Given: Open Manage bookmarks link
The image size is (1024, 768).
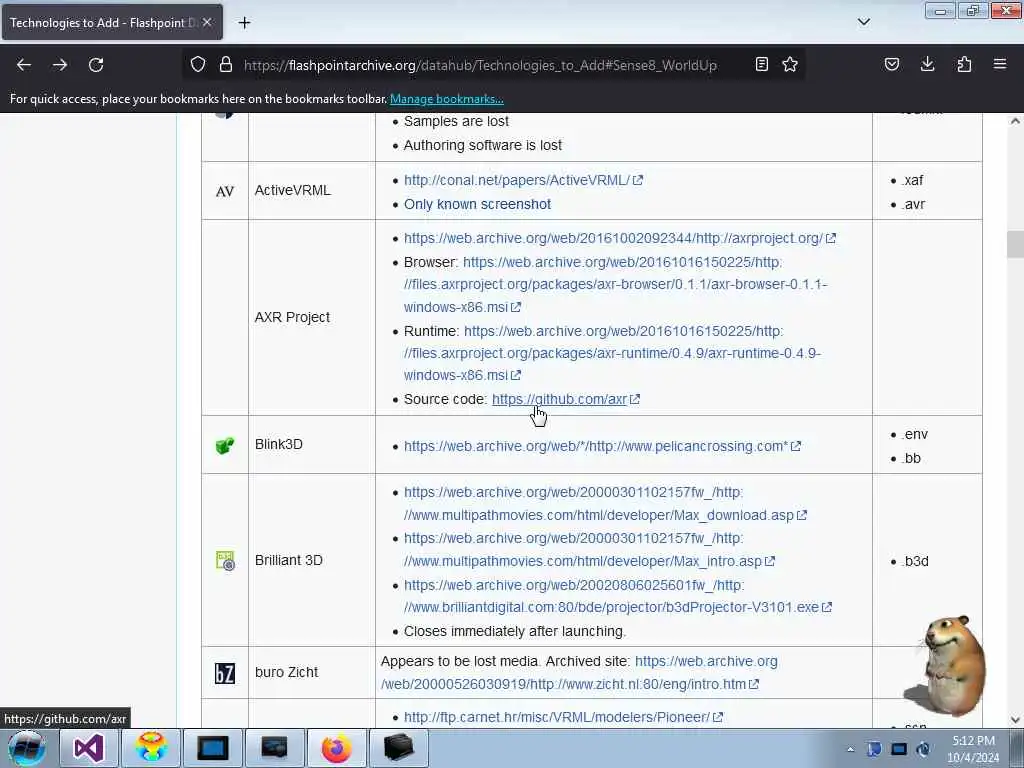Looking at the screenshot, I should [x=447, y=99].
